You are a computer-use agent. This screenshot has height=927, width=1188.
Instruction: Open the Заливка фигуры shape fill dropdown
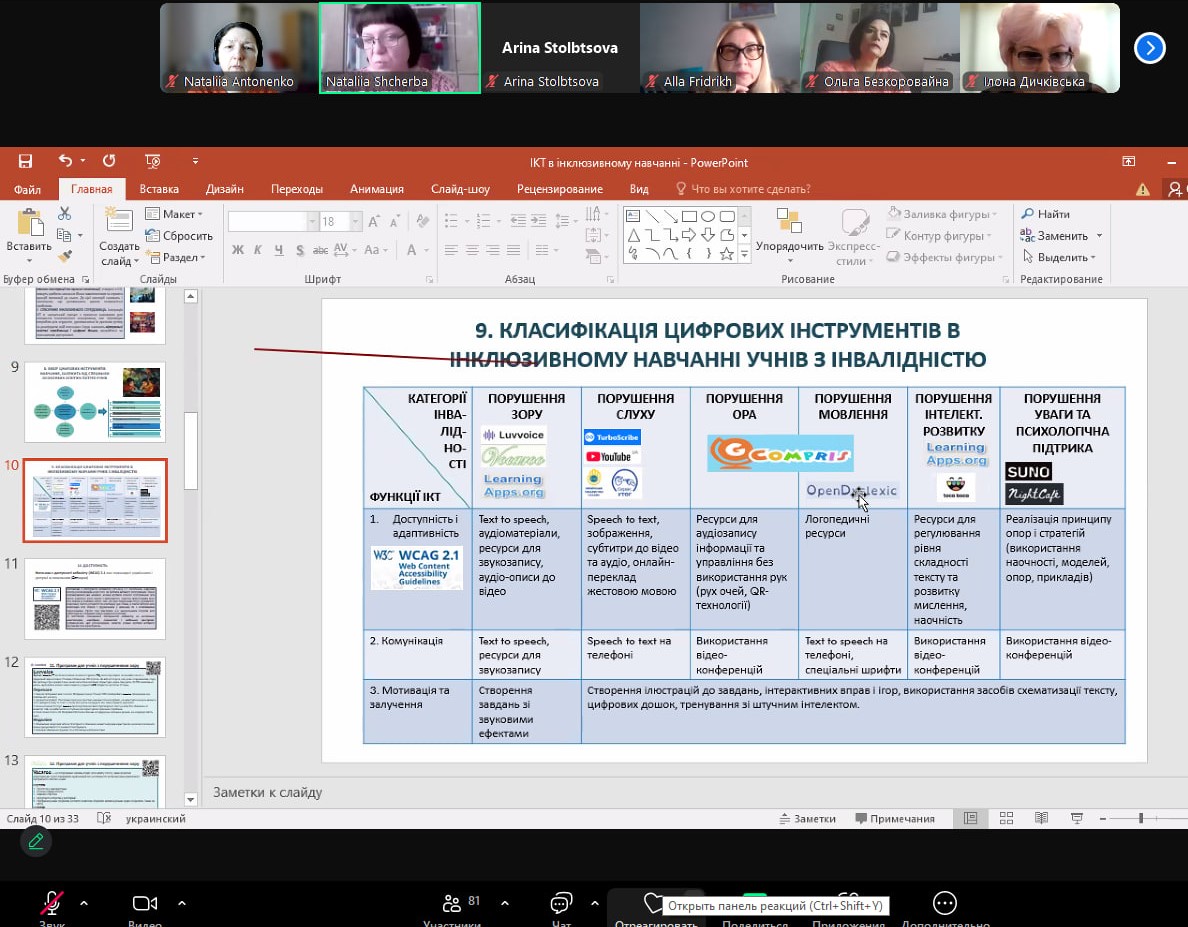click(942, 214)
